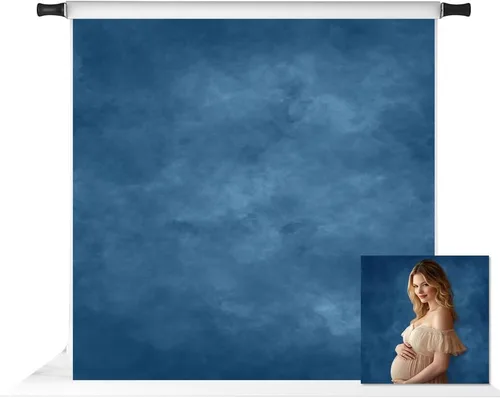The width and height of the screenshot is (500, 398).
Task: Click the pregnant woman inset thumbnail
Action: pos(425,320)
